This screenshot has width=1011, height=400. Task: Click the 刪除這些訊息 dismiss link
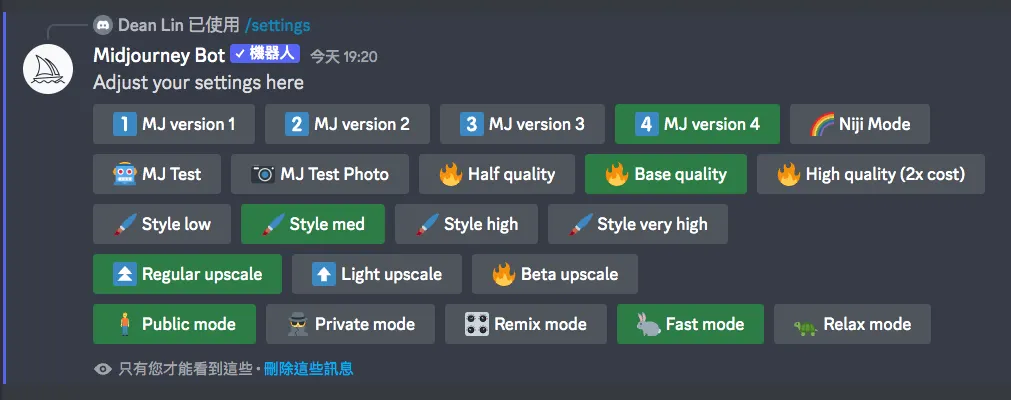click(x=308, y=369)
